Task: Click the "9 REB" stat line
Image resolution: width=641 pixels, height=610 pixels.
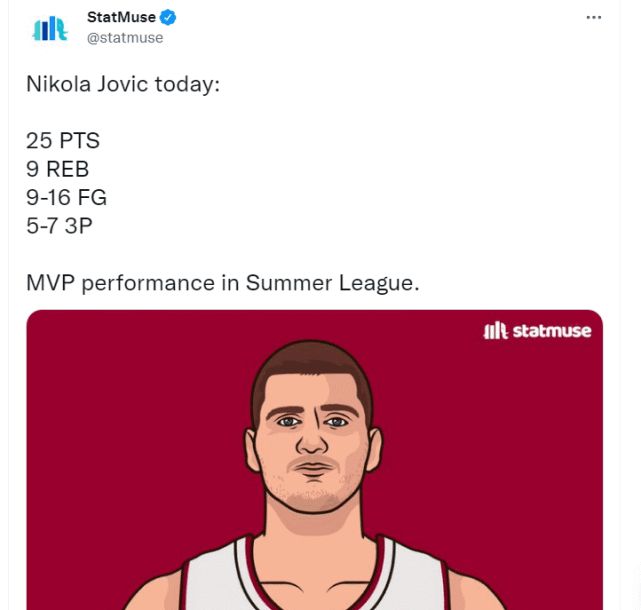Action: (58, 168)
